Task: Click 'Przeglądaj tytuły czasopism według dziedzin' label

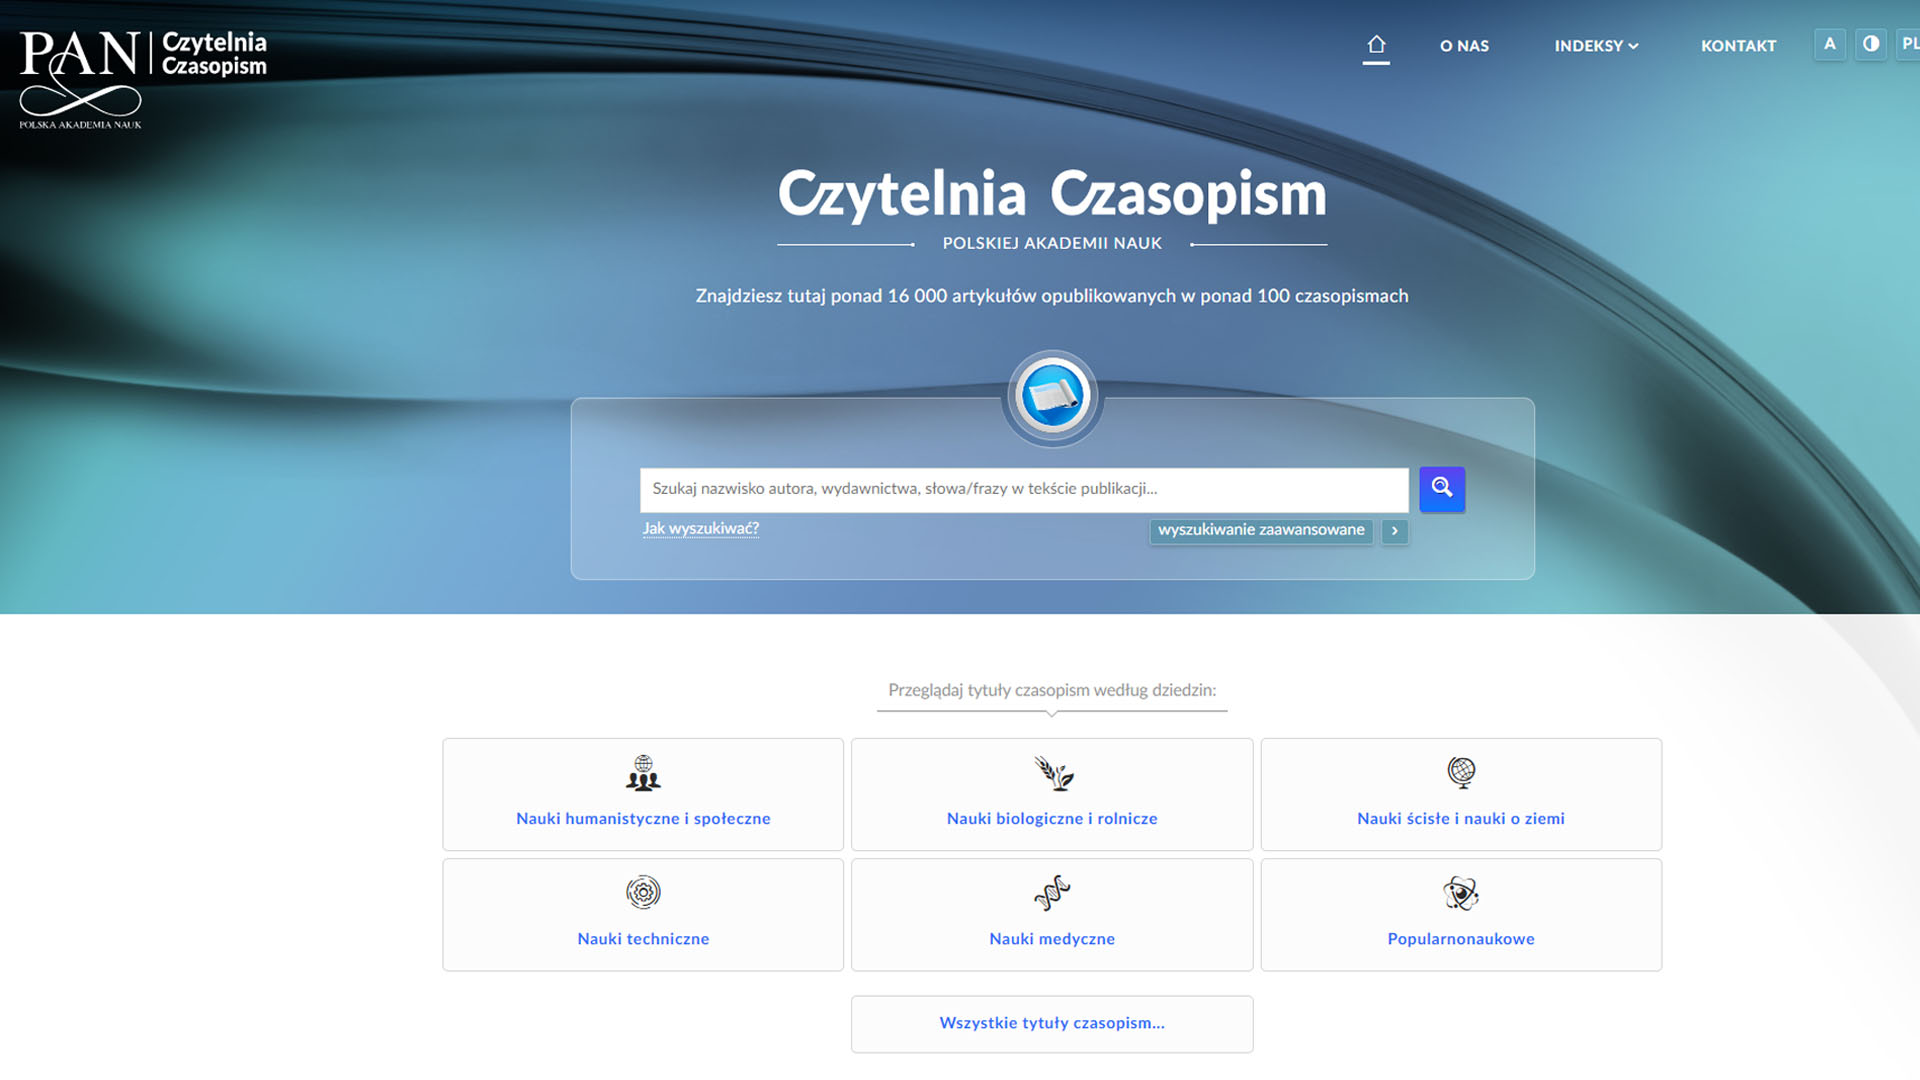Action: pyautogui.click(x=1052, y=690)
